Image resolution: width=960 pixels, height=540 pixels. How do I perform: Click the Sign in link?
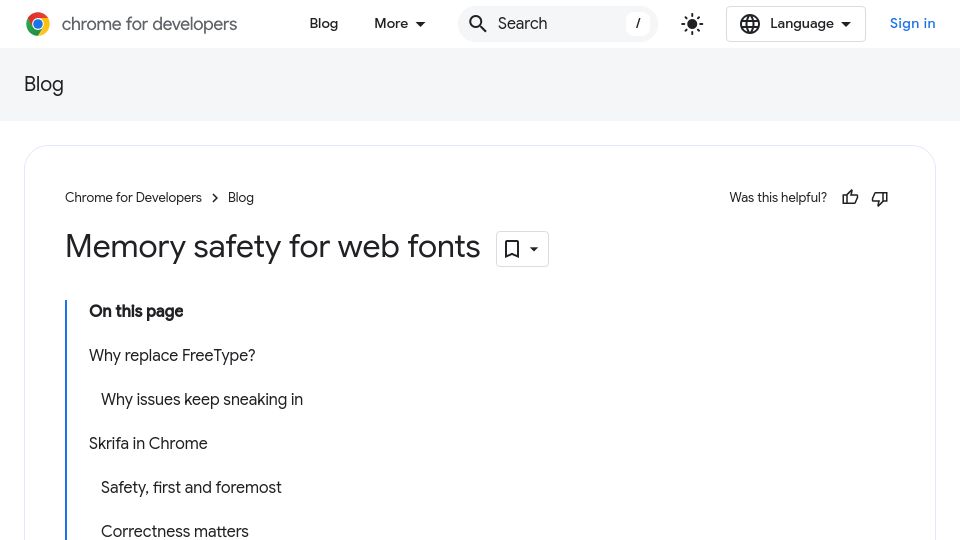click(912, 24)
